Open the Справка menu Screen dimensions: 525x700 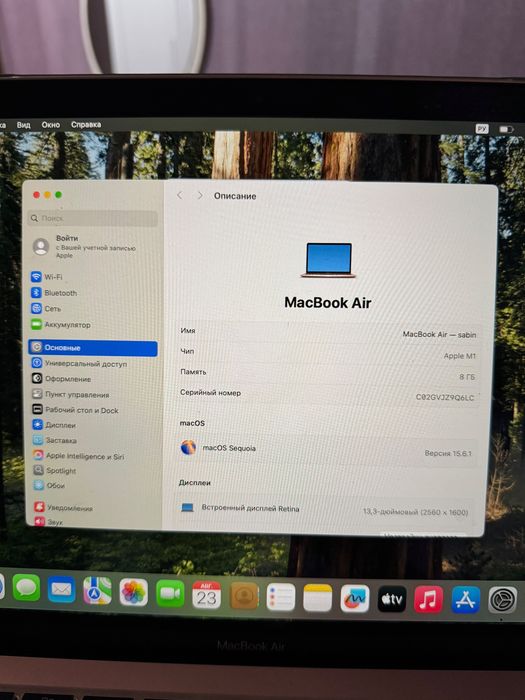pyautogui.click(x=86, y=125)
